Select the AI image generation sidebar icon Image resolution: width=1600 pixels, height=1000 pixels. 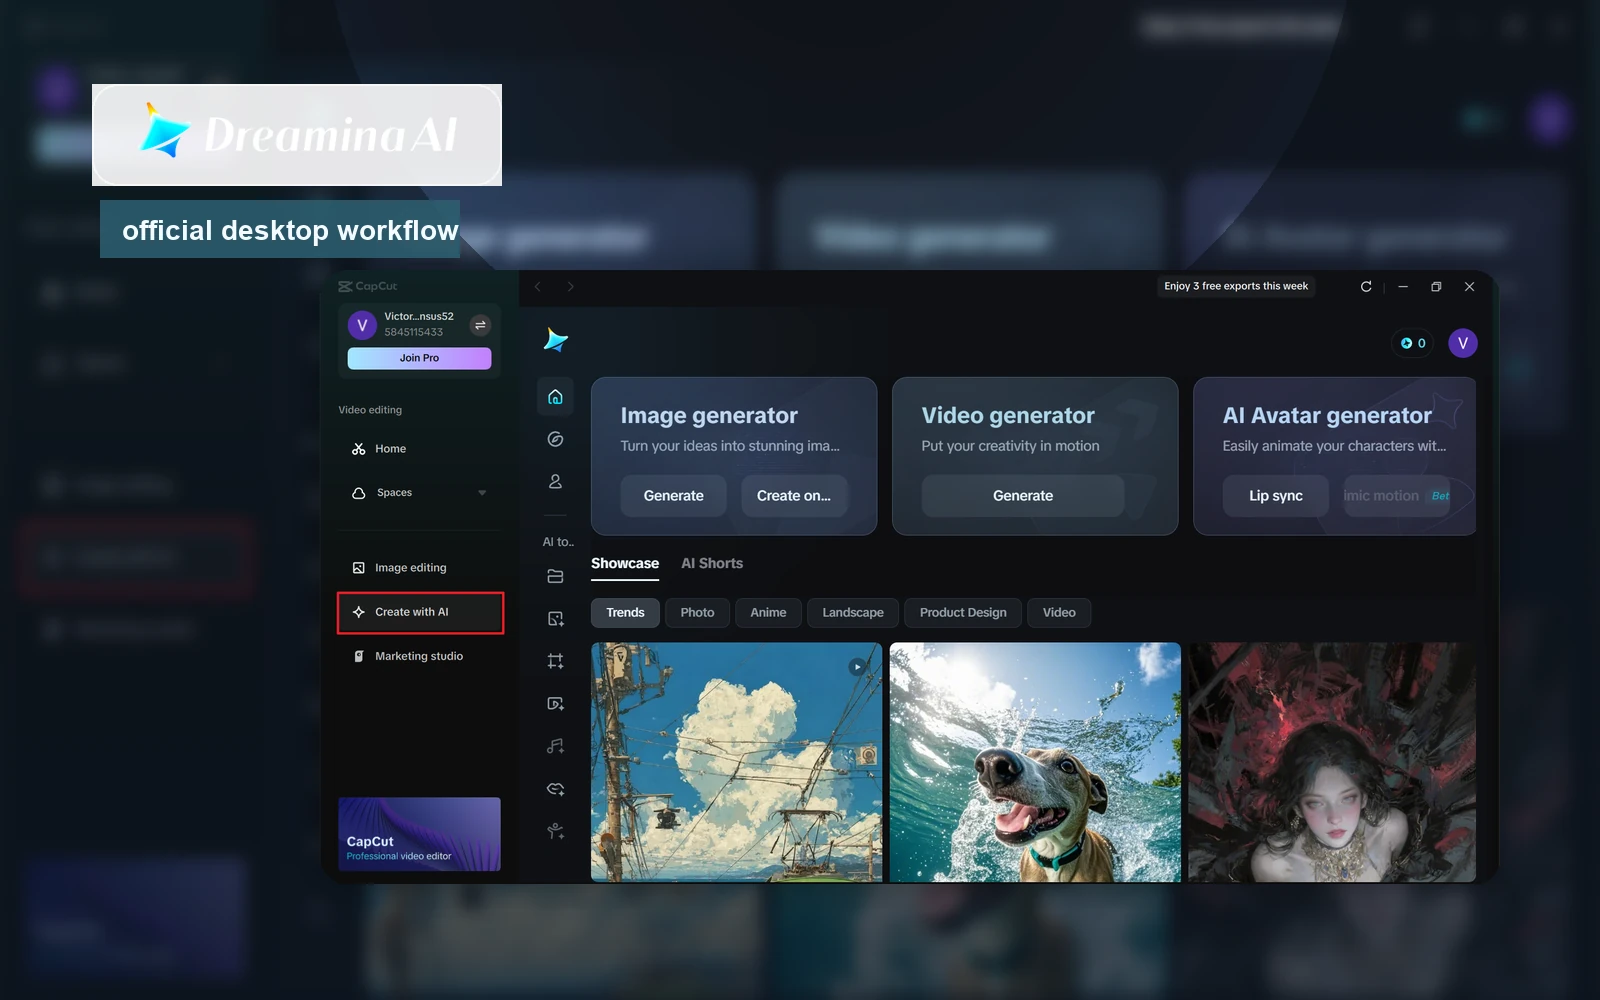(555, 619)
